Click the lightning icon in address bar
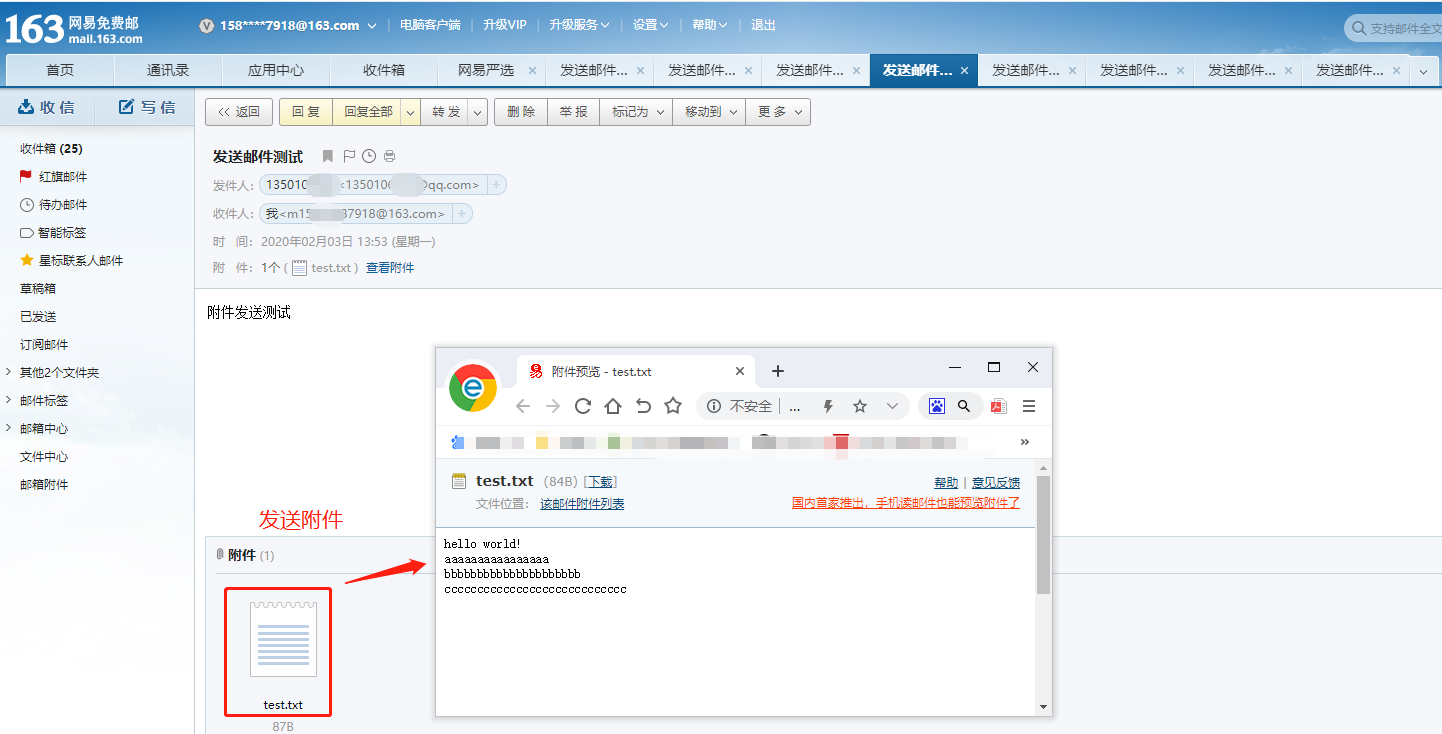 click(828, 406)
